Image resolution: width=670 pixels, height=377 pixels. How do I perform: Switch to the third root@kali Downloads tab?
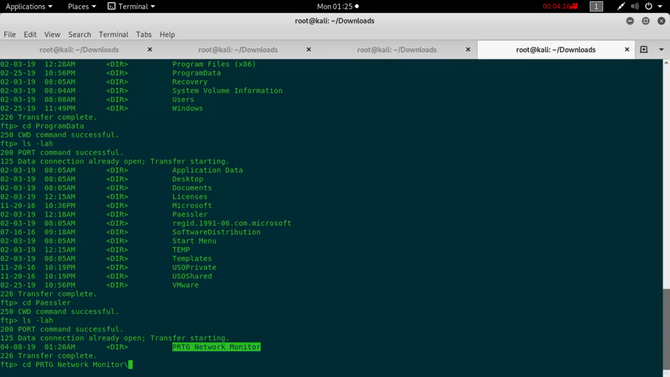[x=397, y=50]
